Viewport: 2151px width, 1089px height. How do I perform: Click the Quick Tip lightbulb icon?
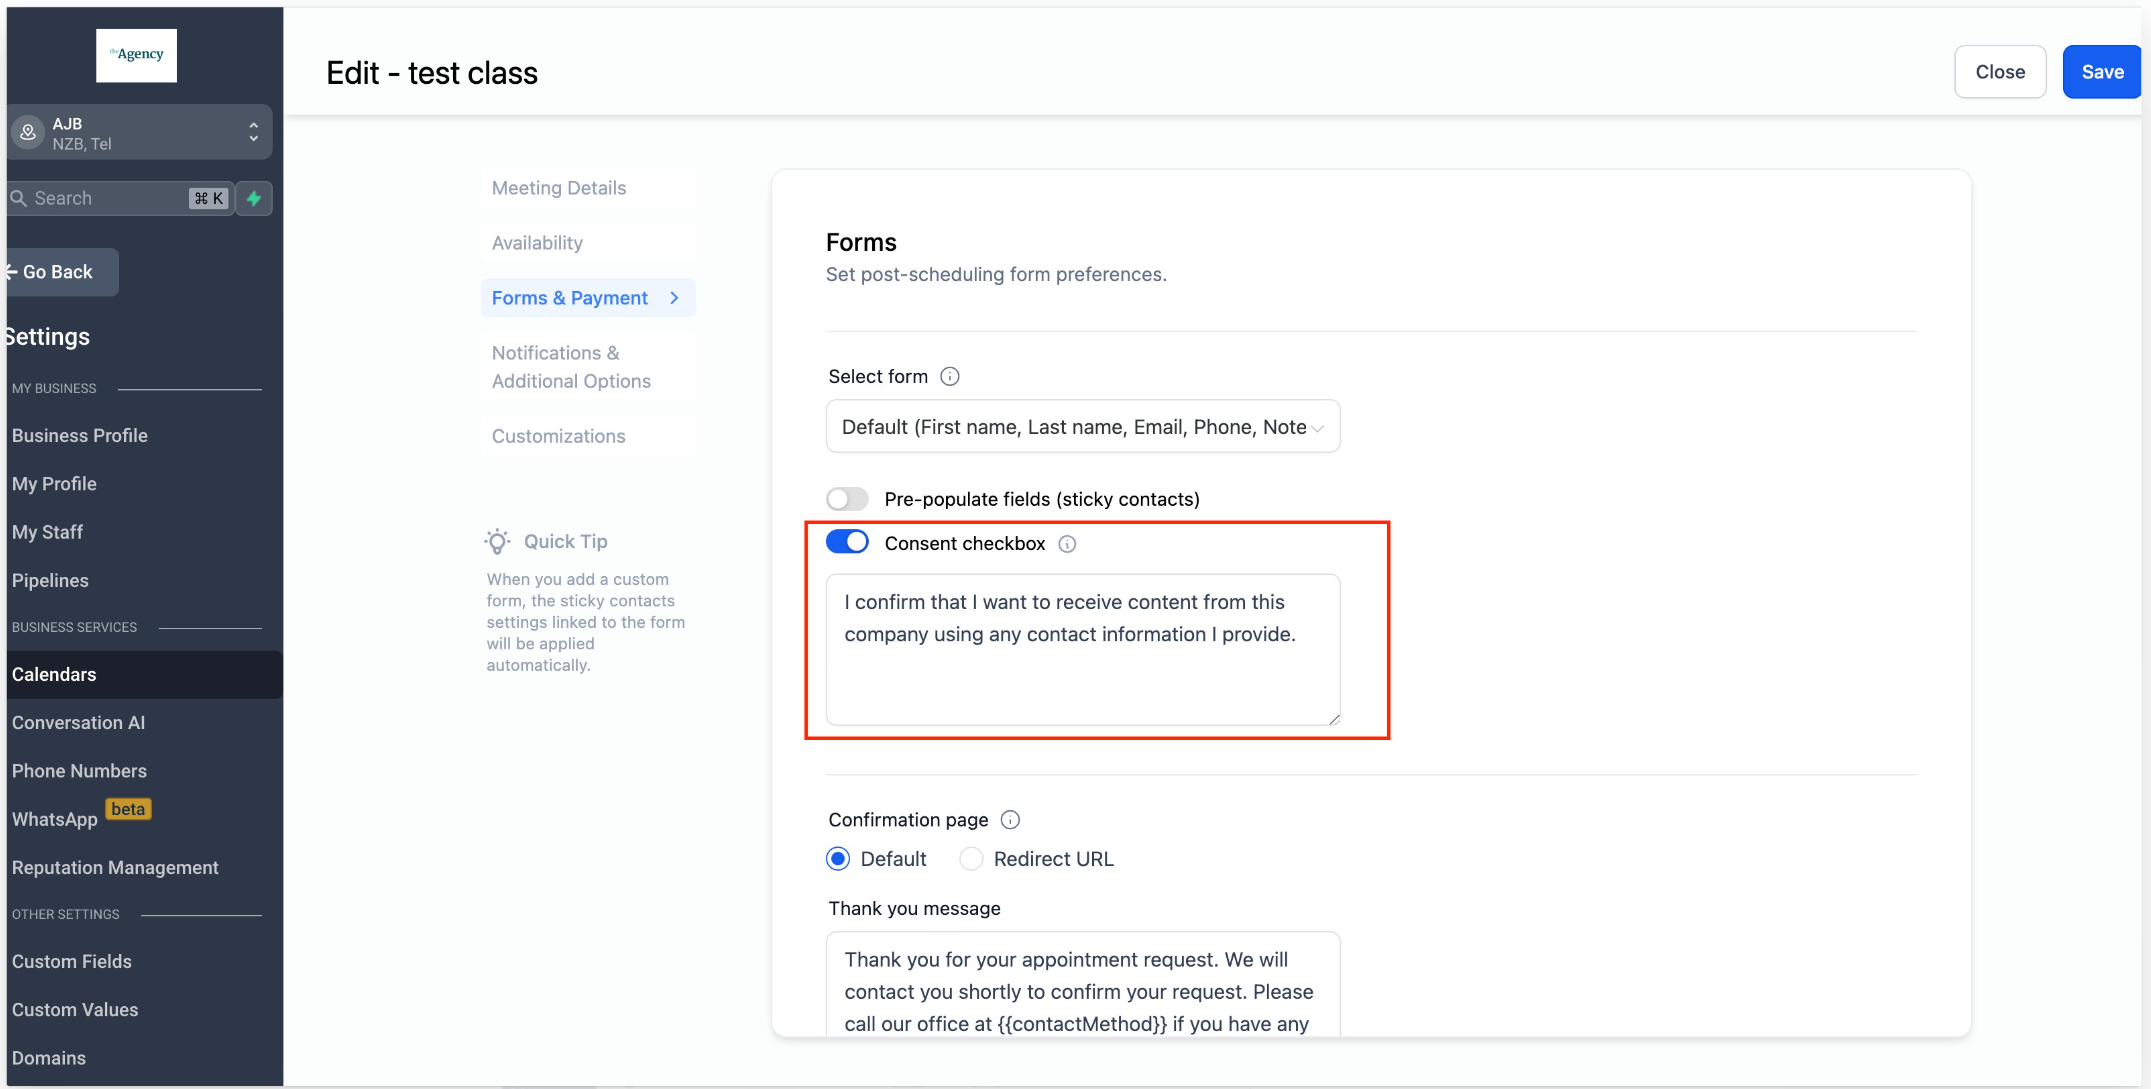[x=497, y=541]
